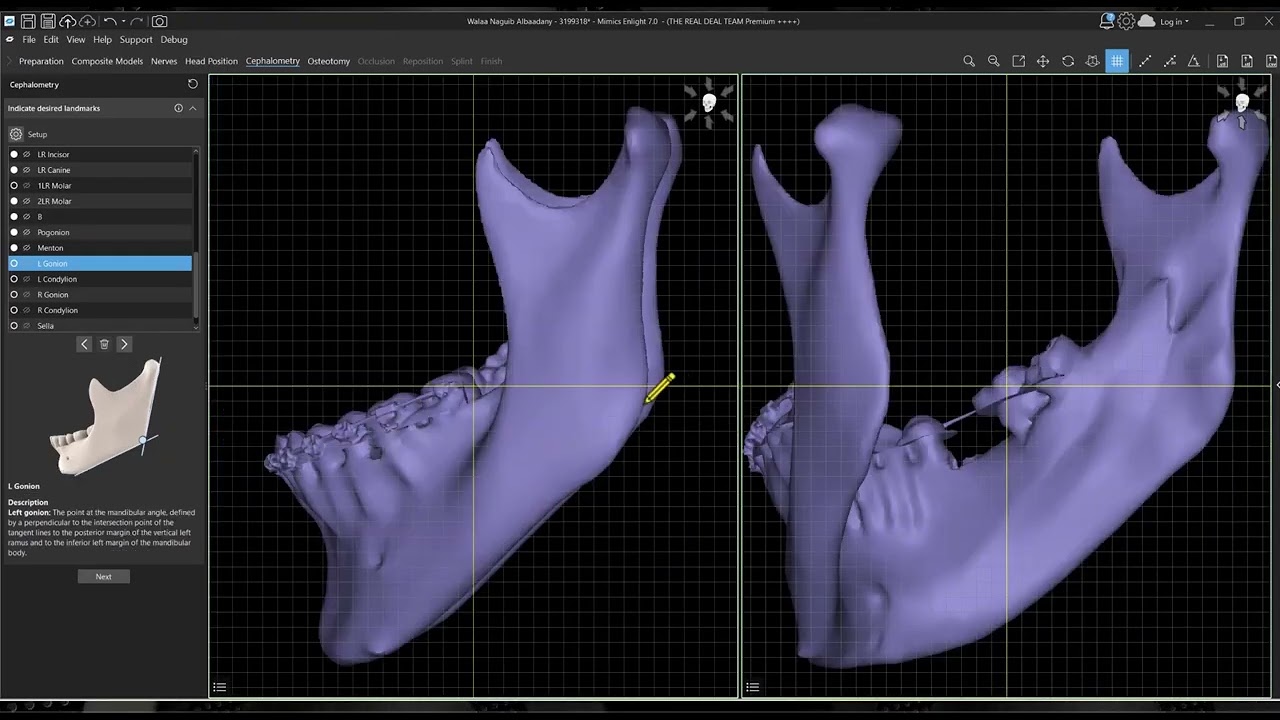The width and height of the screenshot is (1280, 720).
Task: Click the L Gonion mandible reference thumbnail
Action: click(x=107, y=417)
